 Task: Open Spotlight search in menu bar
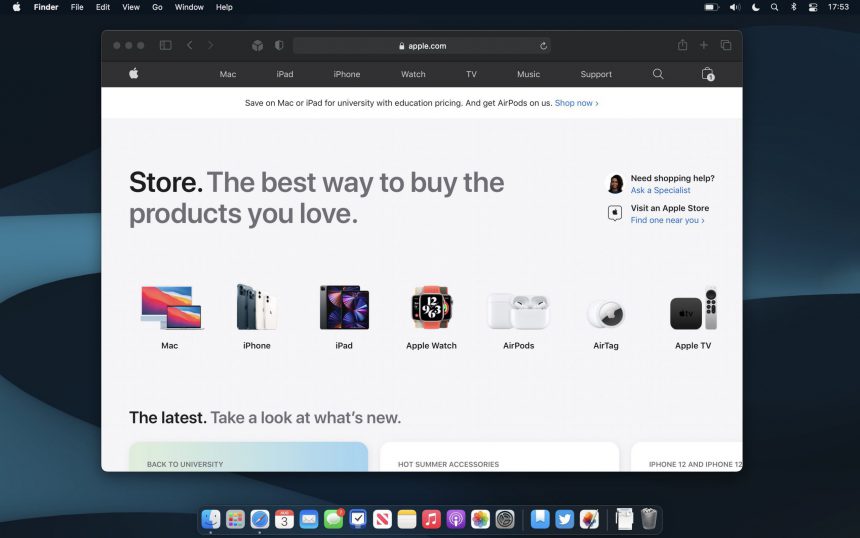(x=774, y=7)
